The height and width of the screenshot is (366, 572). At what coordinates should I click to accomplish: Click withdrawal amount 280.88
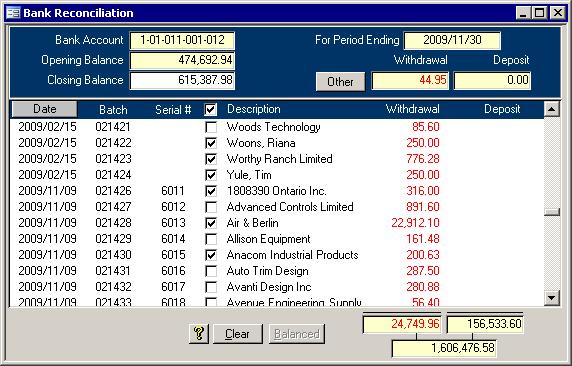point(423,287)
